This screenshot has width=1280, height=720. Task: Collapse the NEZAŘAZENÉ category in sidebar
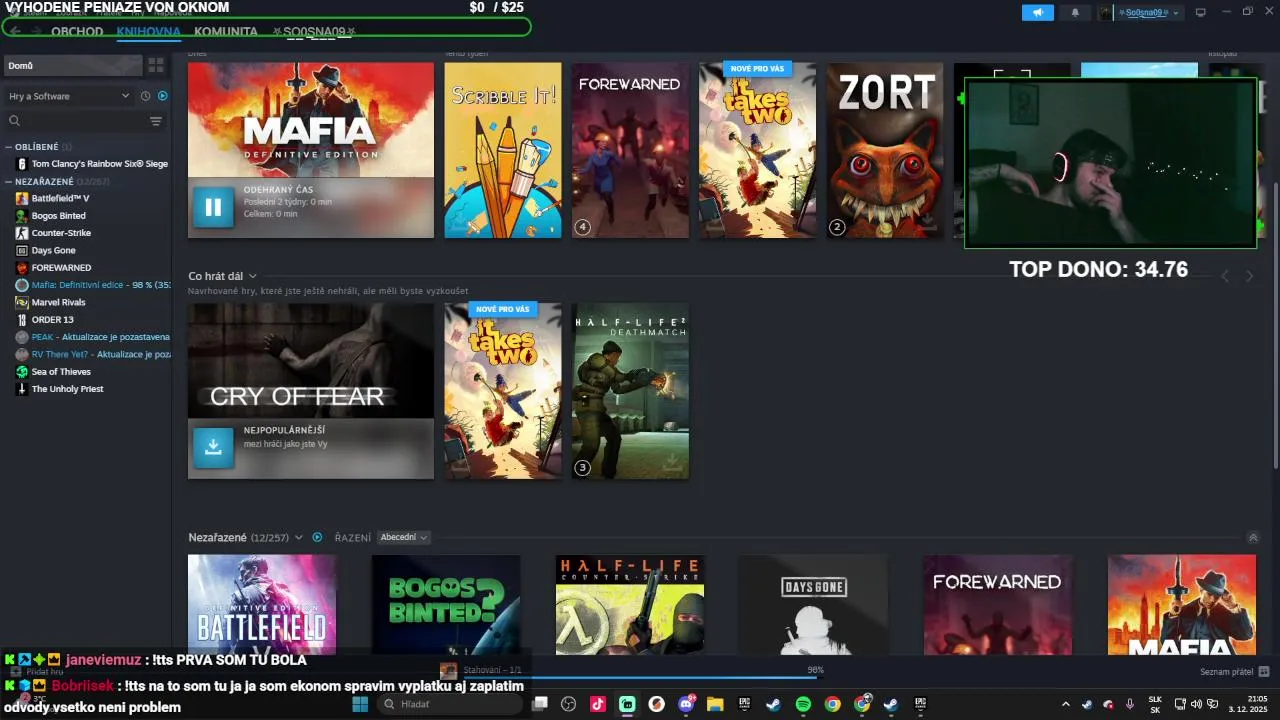click(9, 182)
